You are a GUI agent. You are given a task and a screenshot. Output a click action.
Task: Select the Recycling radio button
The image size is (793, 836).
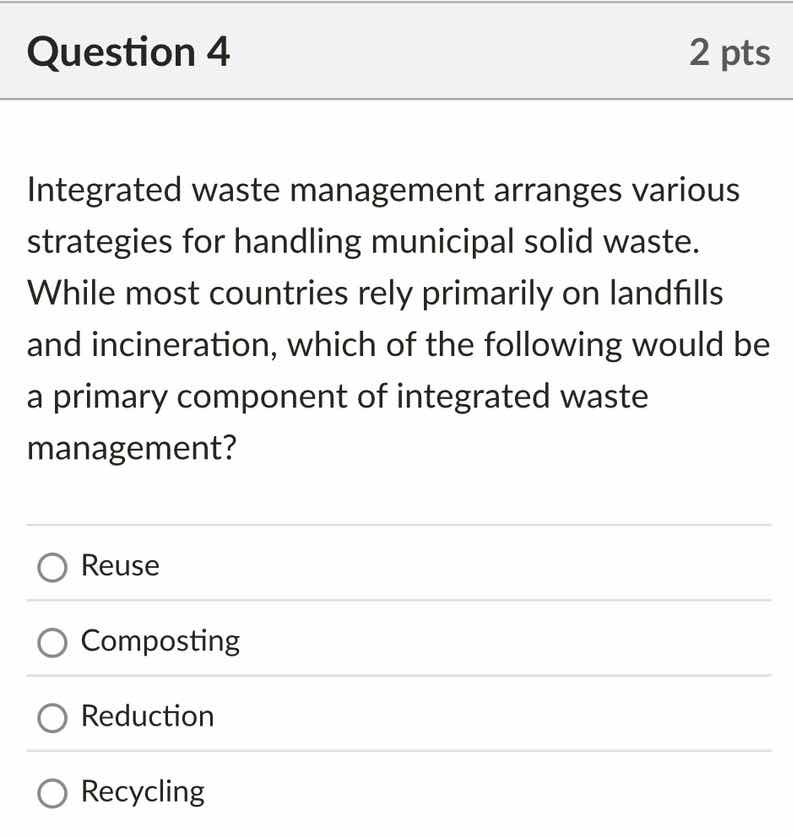[53, 791]
